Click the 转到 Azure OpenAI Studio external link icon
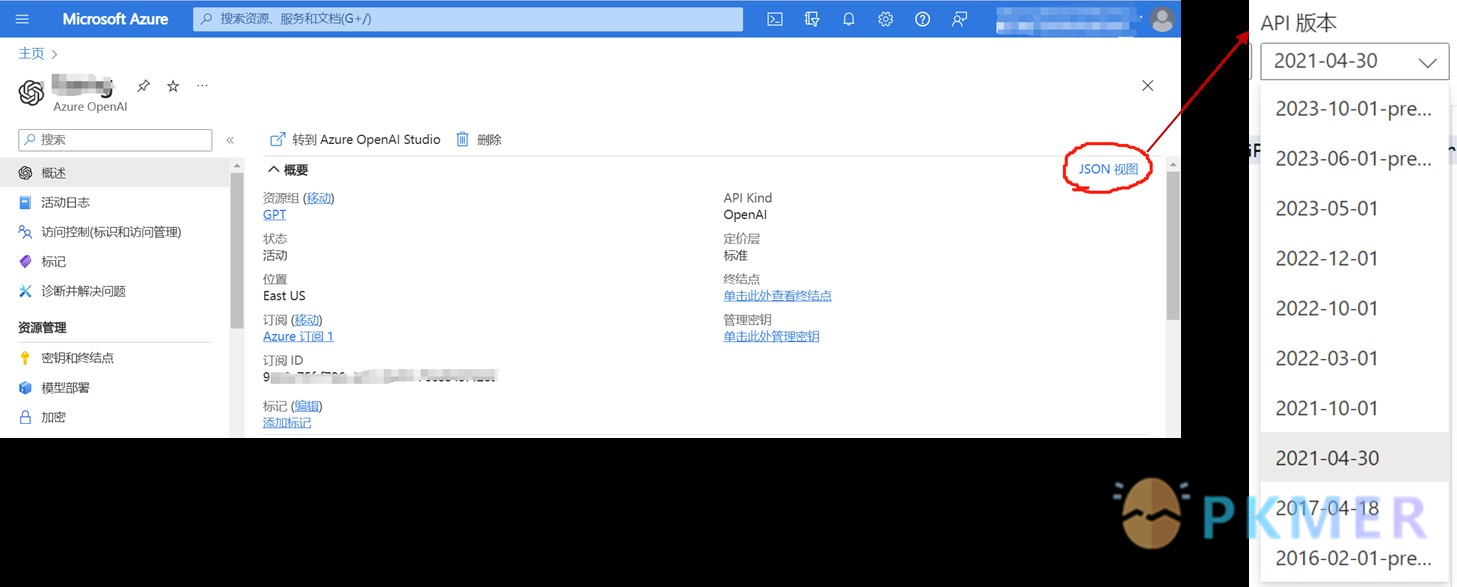The height and width of the screenshot is (587, 1457). point(278,140)
